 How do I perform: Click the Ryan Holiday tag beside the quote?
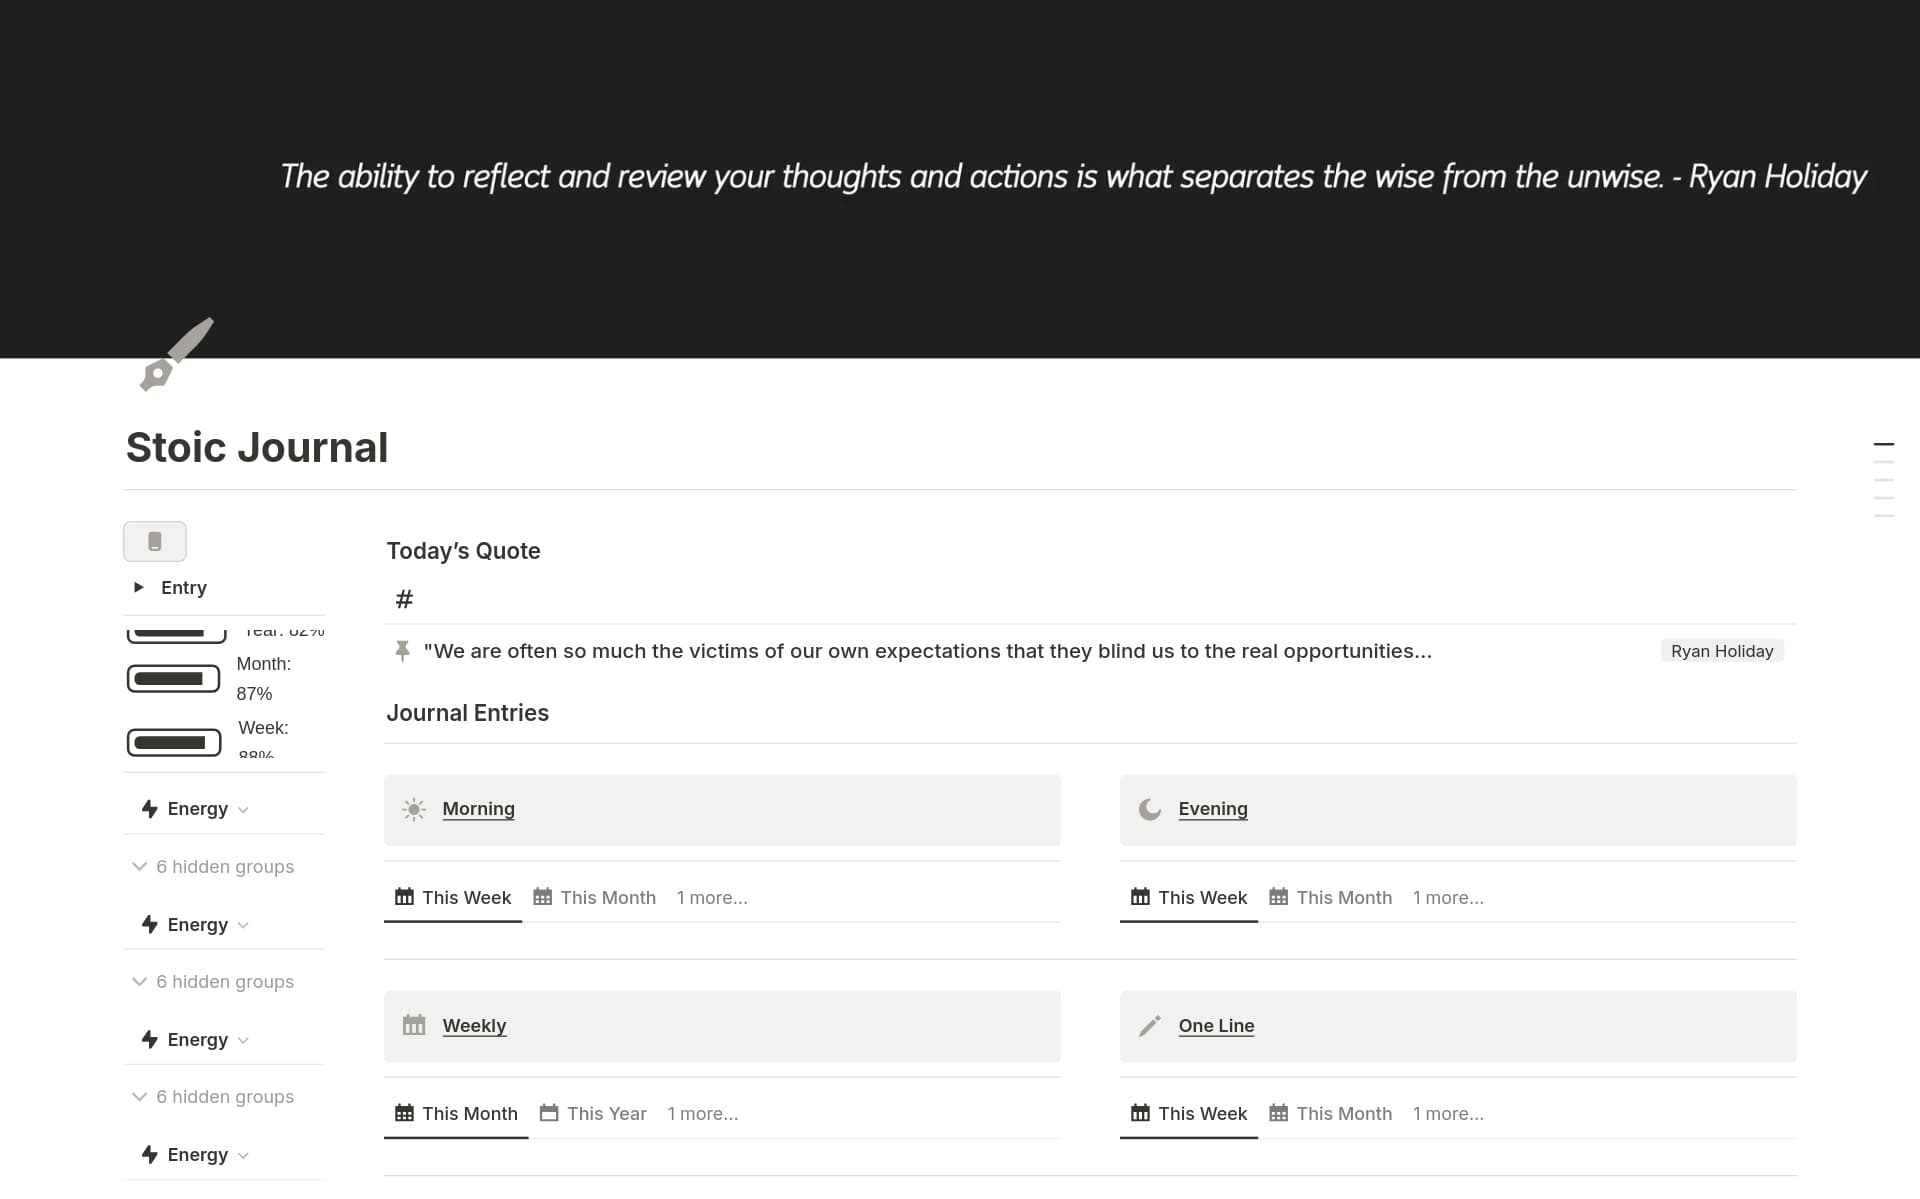[x=1722, y=650]
